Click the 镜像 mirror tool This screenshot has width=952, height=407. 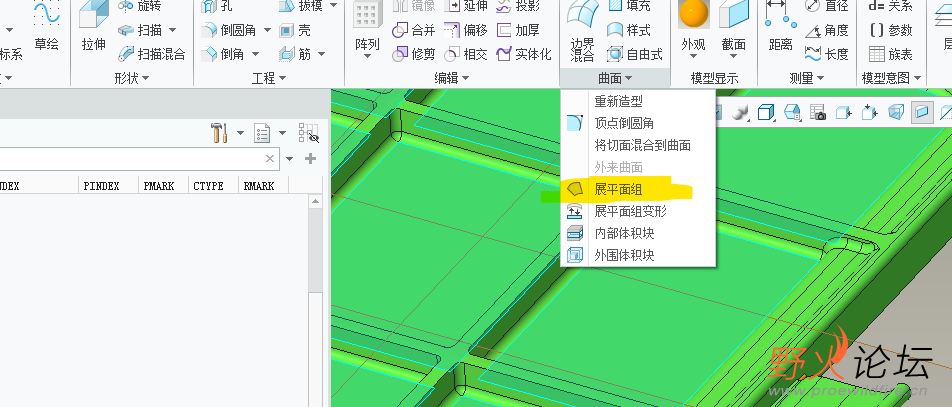[x=414, y=6]
